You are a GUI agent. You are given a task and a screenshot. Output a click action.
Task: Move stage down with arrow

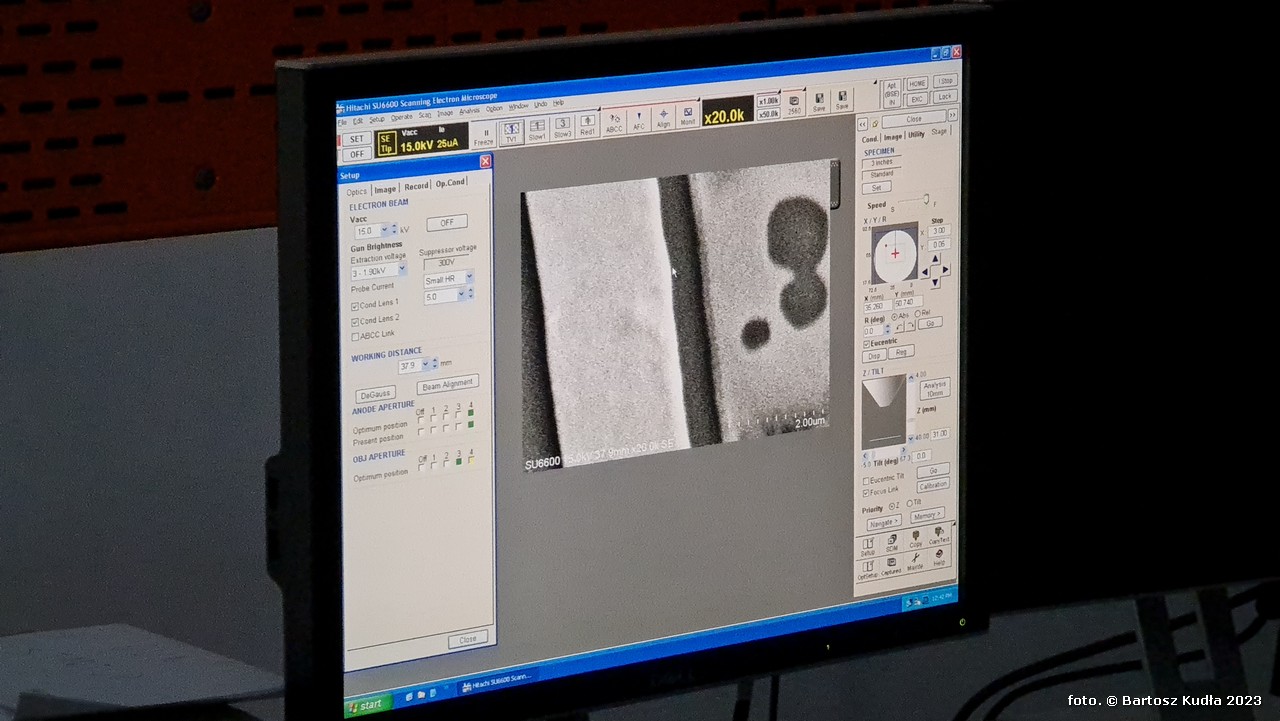935,281
